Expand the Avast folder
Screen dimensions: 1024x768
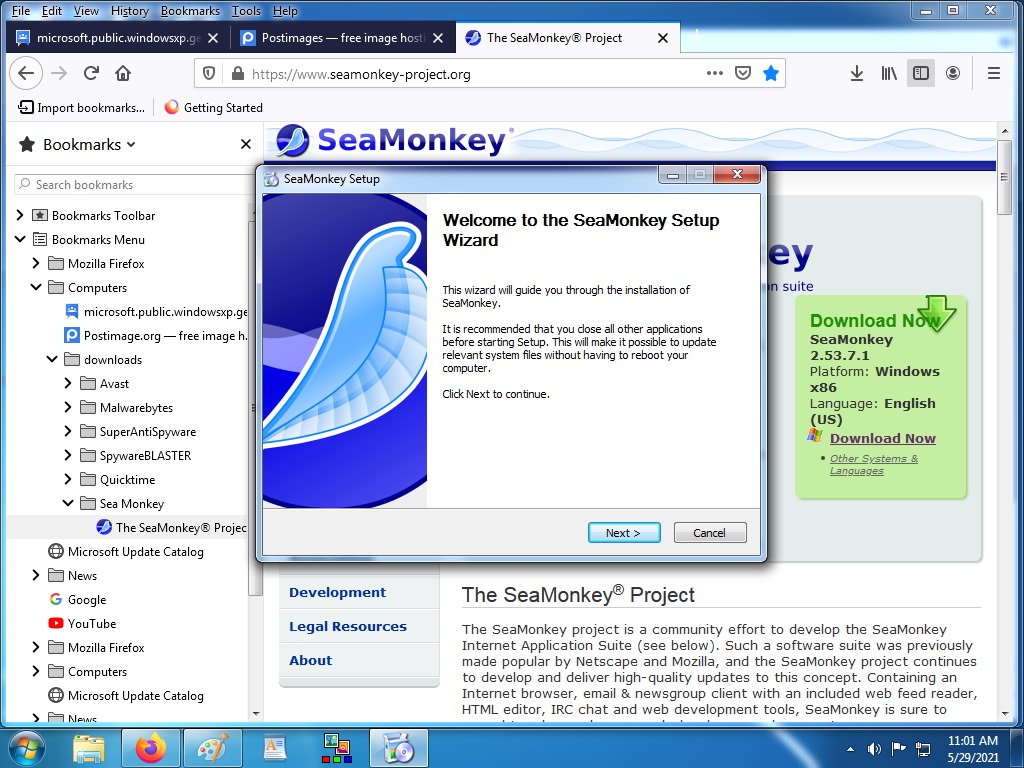pos(68,383)
